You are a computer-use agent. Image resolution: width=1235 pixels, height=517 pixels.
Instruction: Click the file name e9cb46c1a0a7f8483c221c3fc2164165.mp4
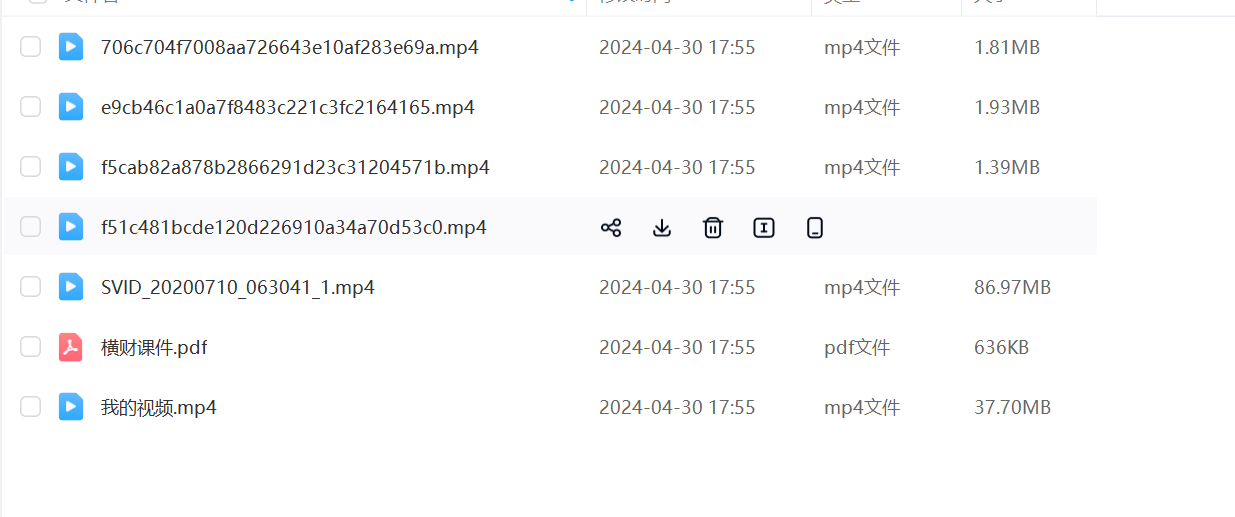[288, 108]
